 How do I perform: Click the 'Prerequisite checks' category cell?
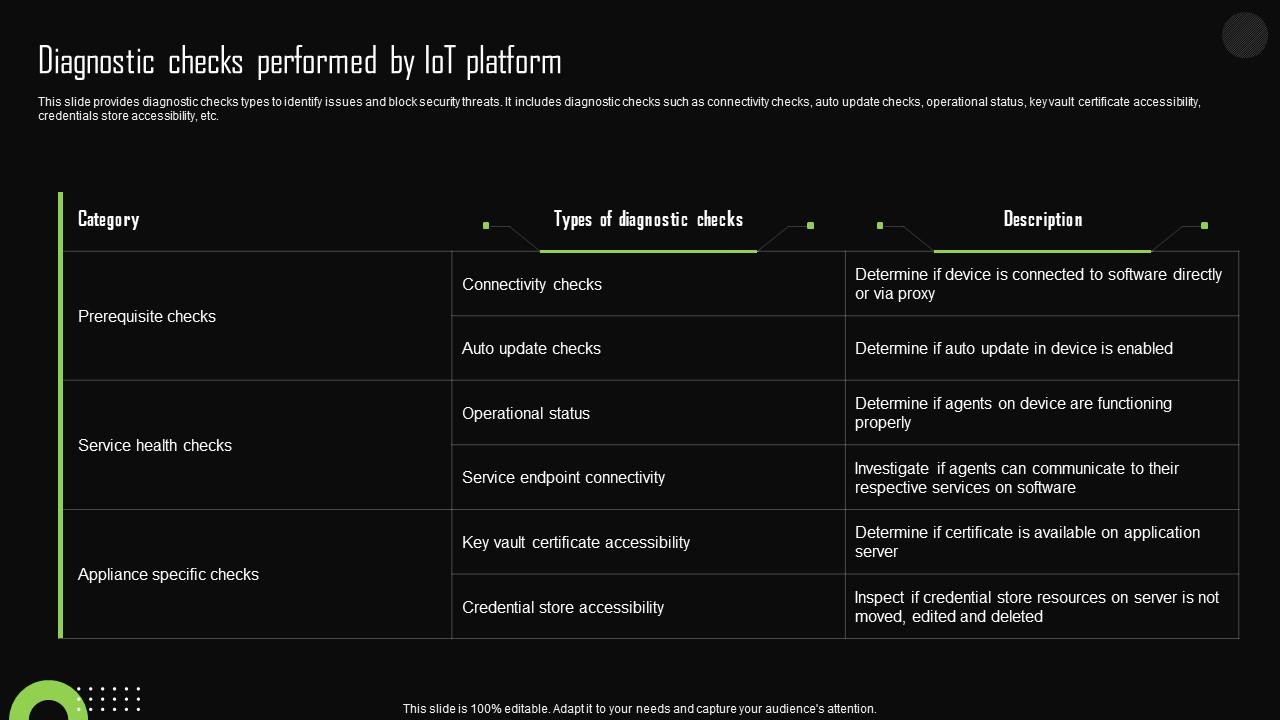257,316
